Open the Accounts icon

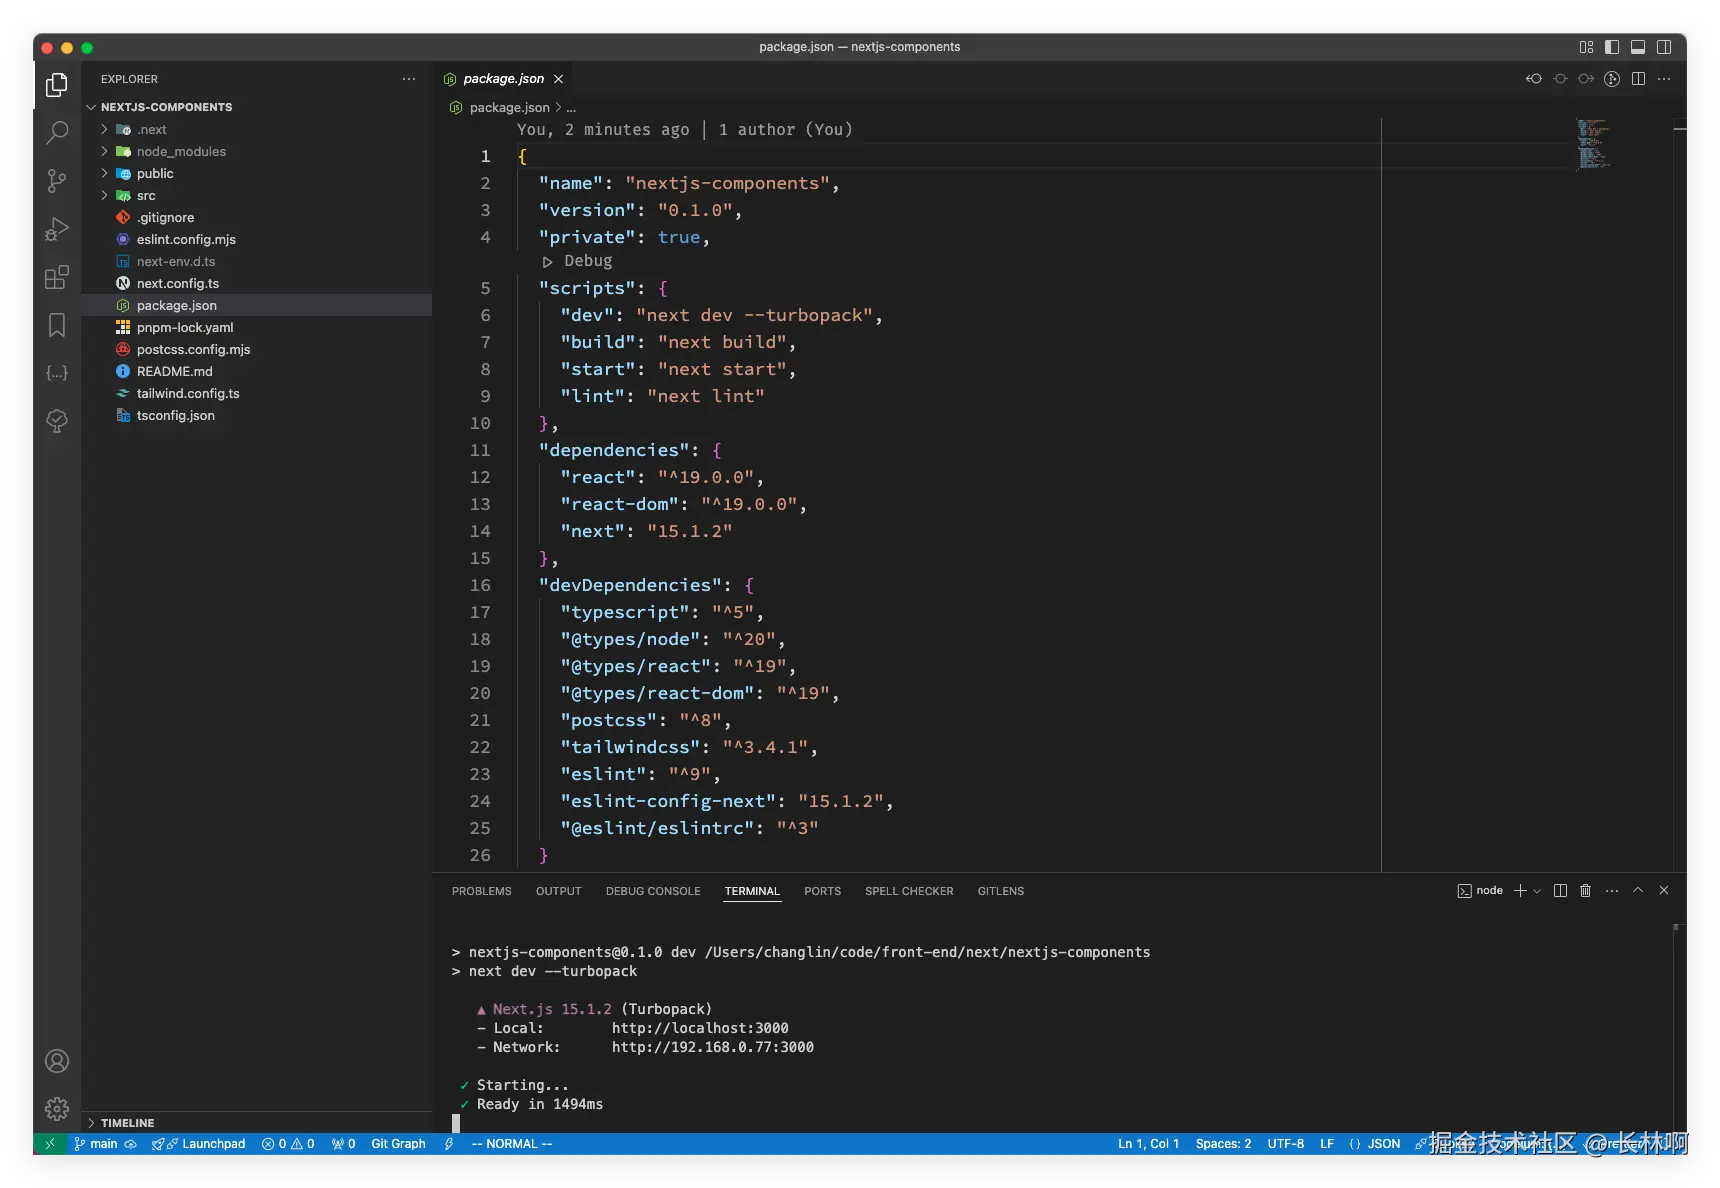click(57, 1061)
